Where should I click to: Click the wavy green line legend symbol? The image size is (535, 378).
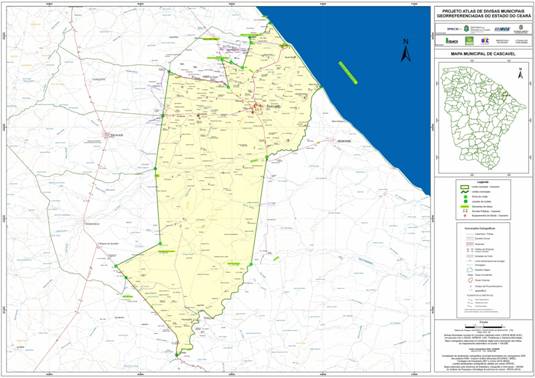coord(465,192)
